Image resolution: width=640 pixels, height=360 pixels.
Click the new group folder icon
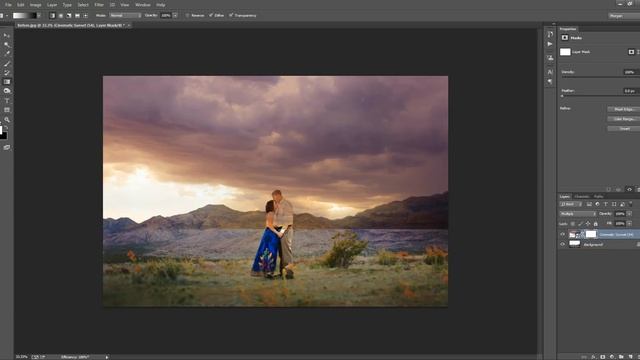621,357
